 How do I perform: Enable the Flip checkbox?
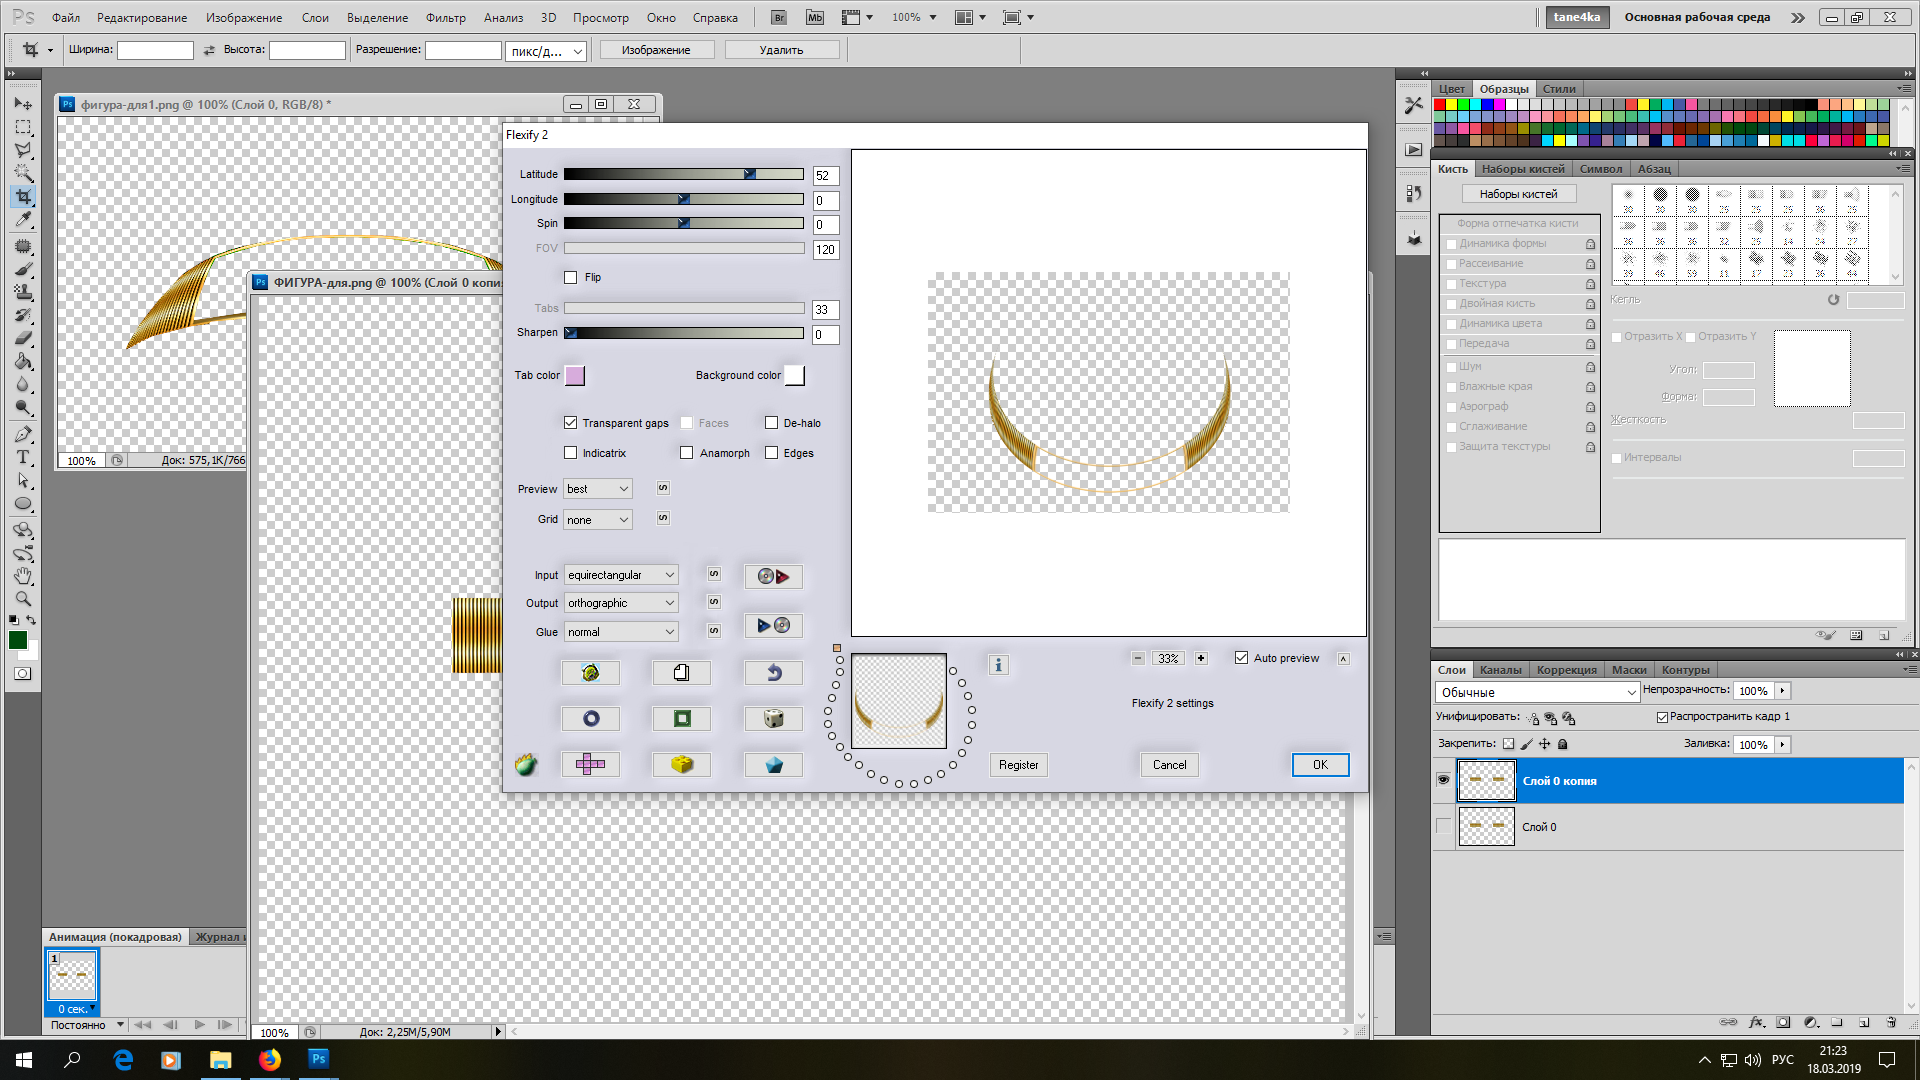click(571, 277)
